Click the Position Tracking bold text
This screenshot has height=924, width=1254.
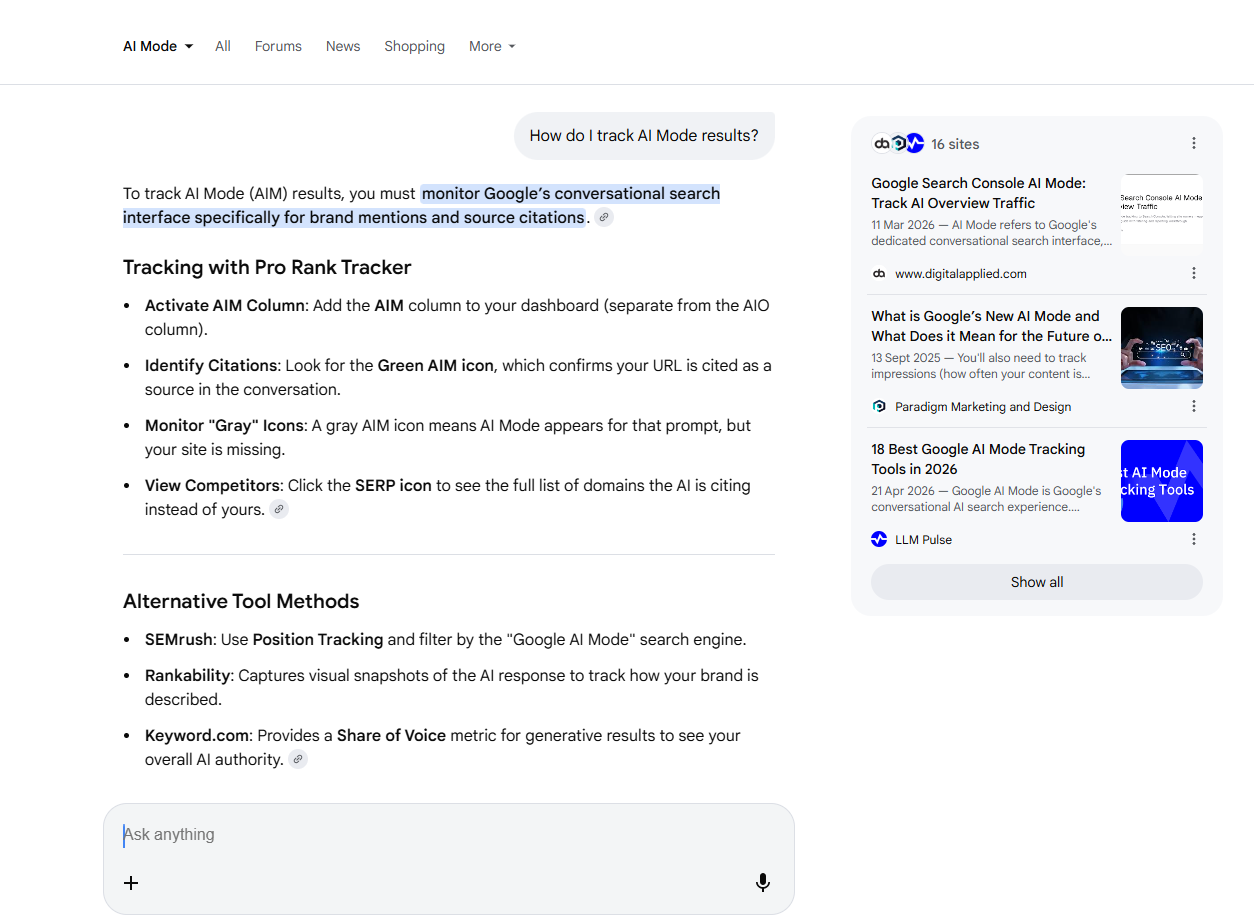[318, 639]
